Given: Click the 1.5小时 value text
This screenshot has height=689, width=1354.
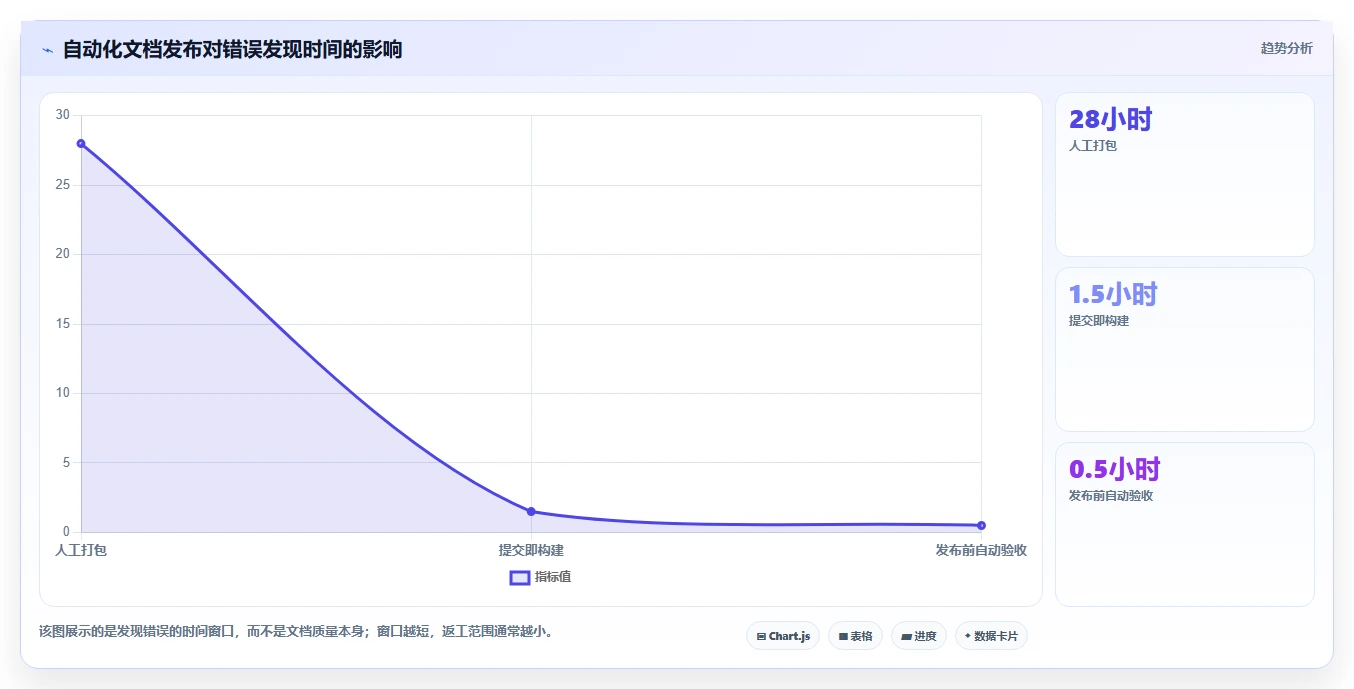Looking at the screenshot, I should [1113, 294].
